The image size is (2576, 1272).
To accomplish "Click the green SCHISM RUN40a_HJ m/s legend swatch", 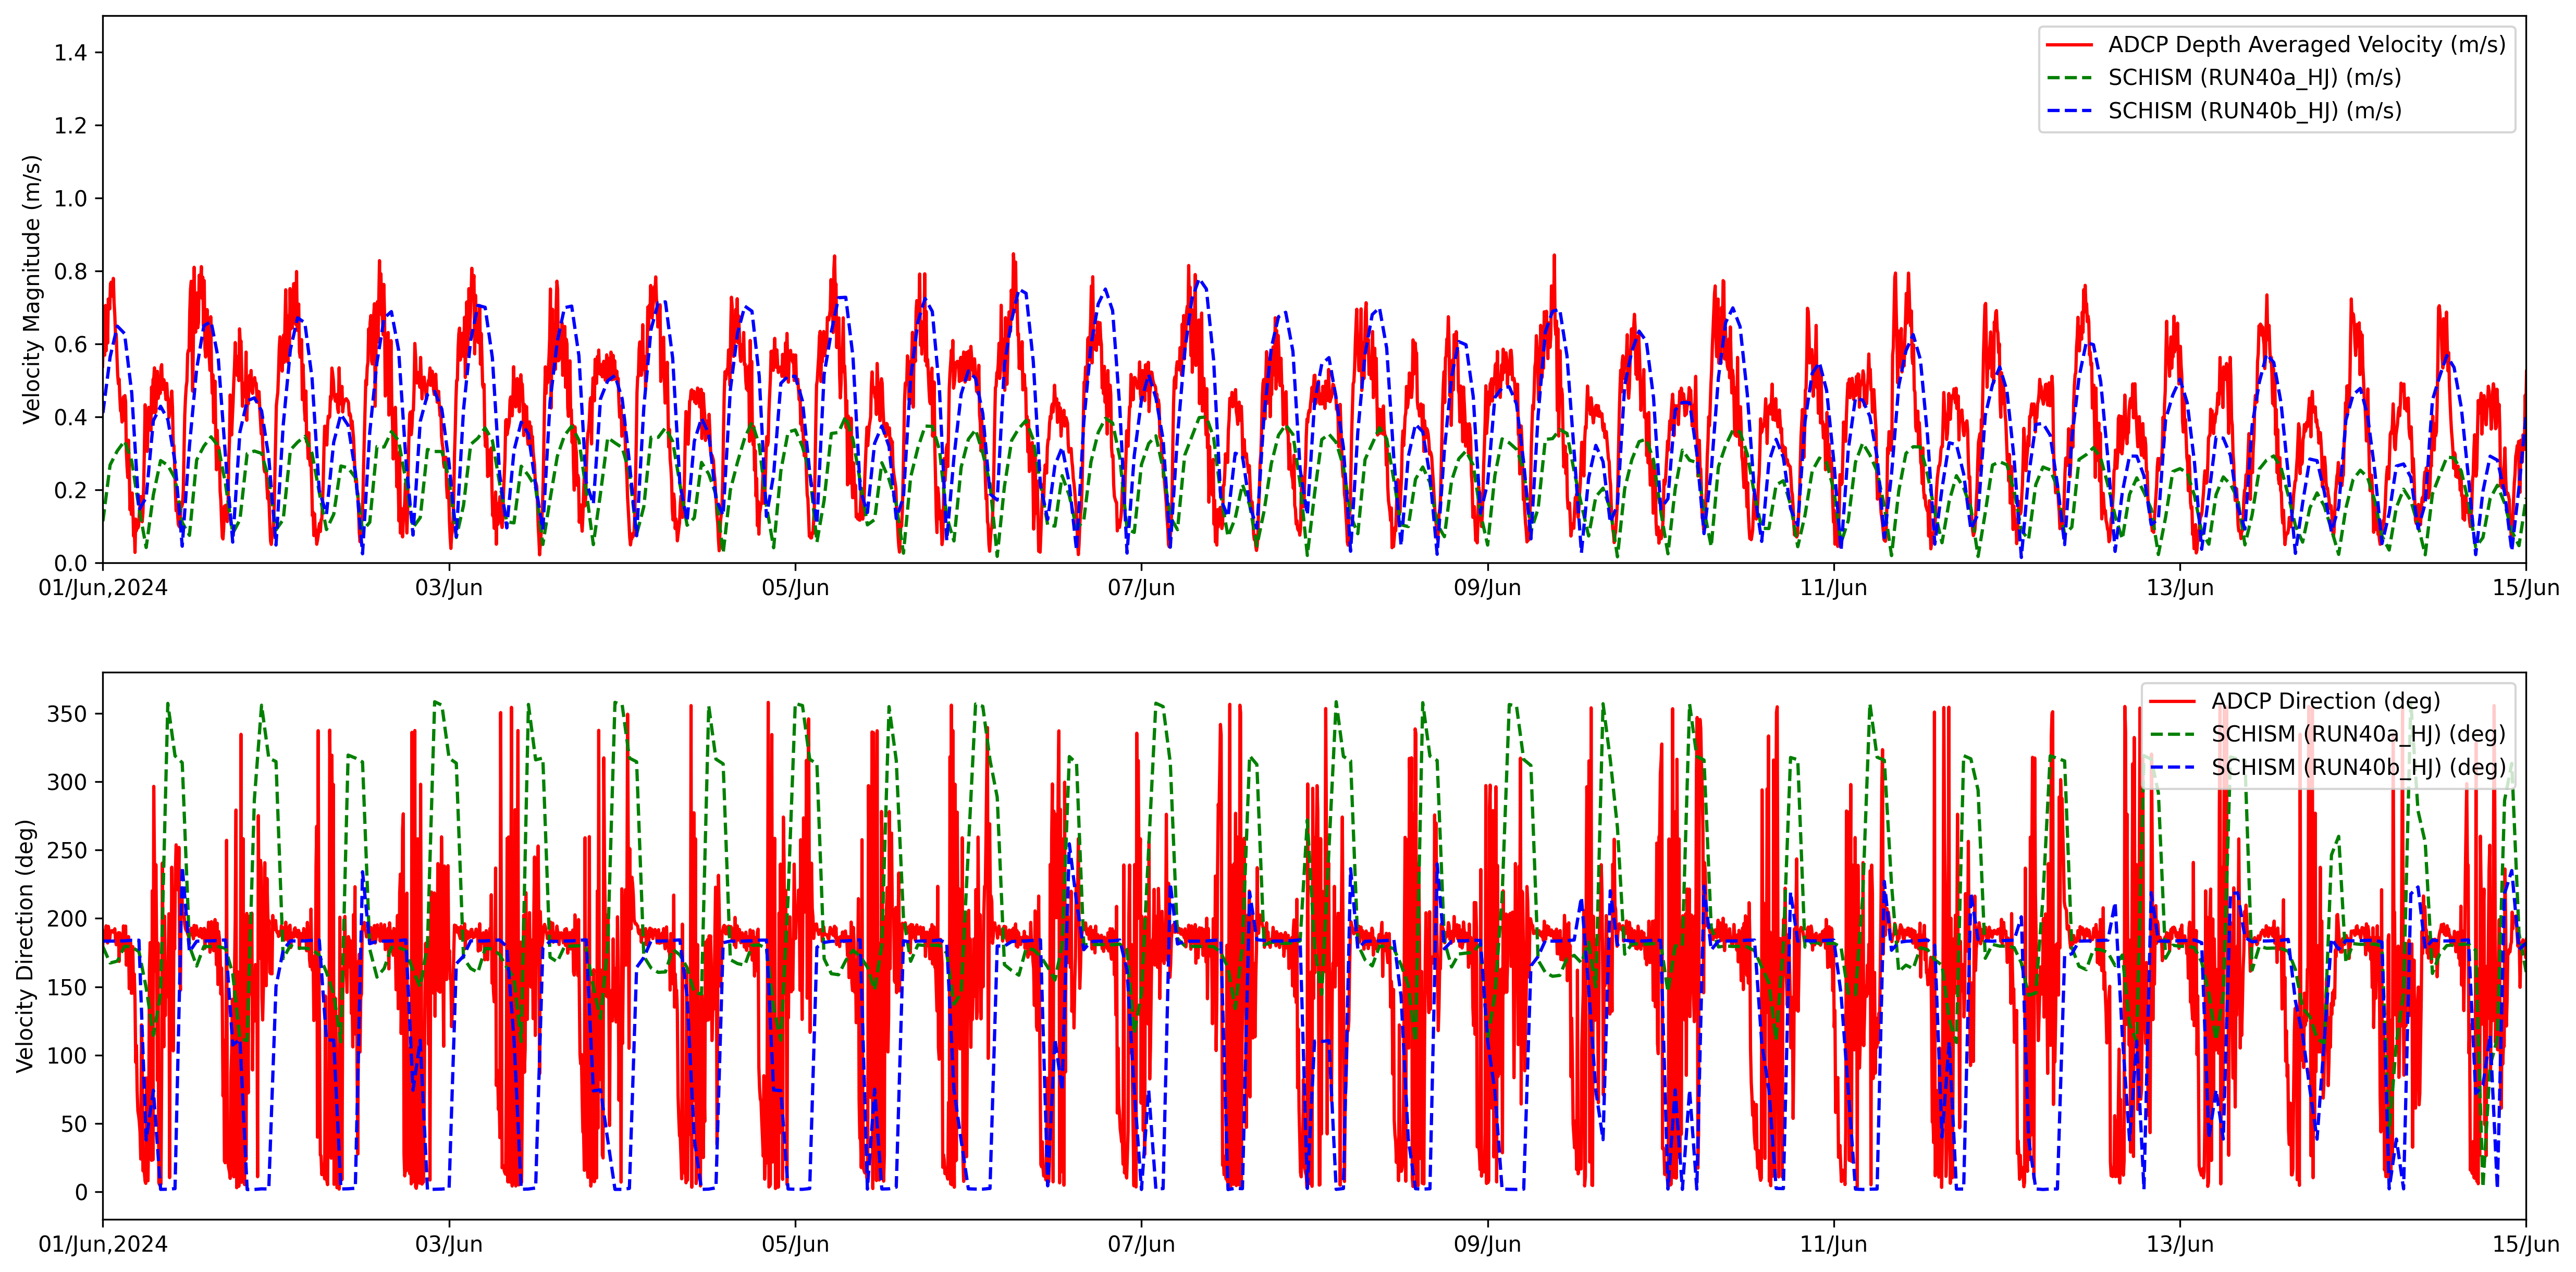I will pyautogui.click(x=2069, y=78).
